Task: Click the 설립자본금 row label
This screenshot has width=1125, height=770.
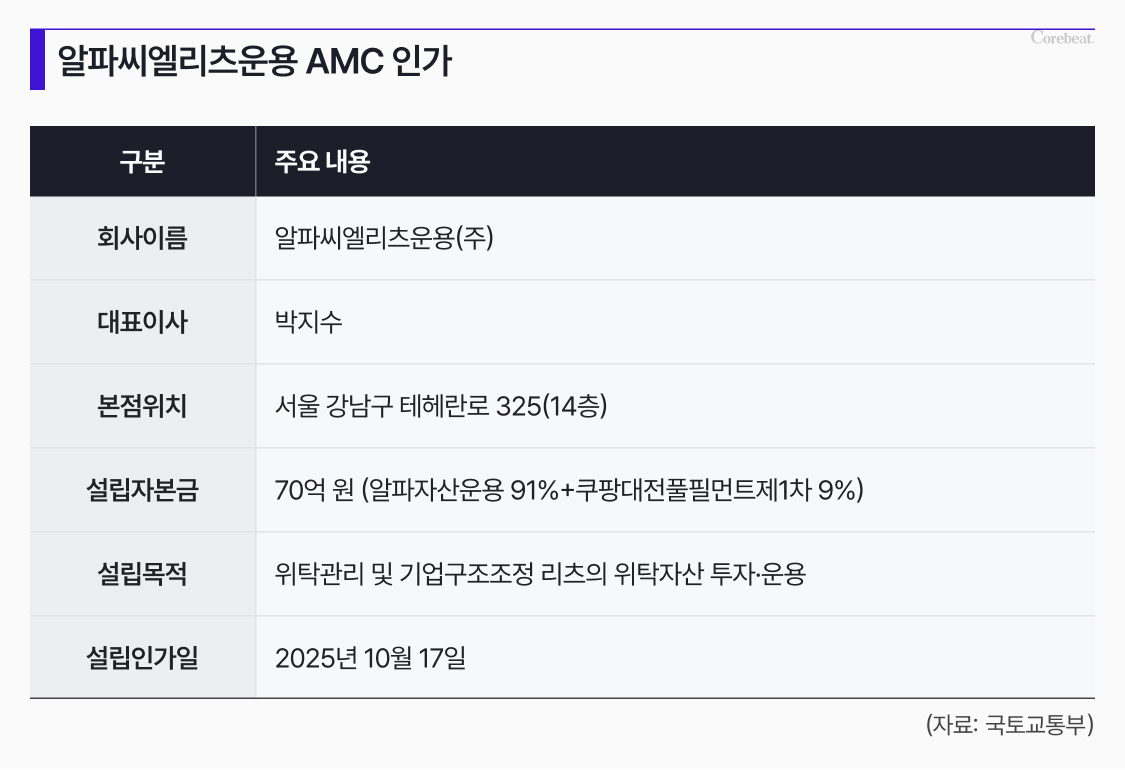Action: point(142,491)
